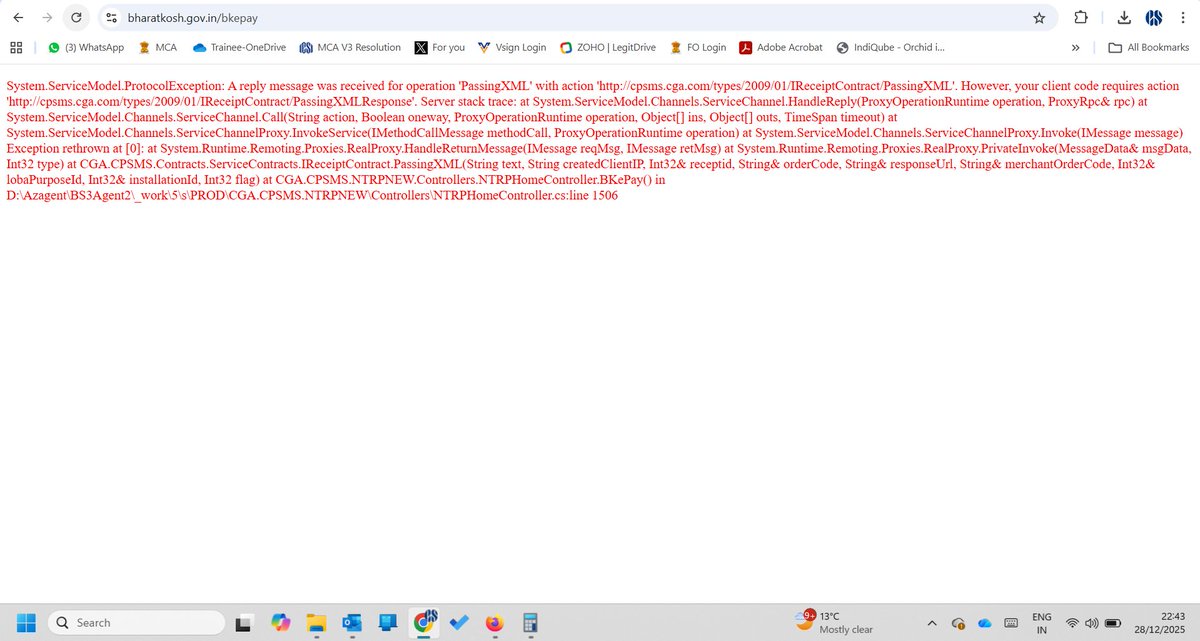Screen dimensions: 1200x641
Task: Reload the bharatkosh page
Action: click(77, 17)
